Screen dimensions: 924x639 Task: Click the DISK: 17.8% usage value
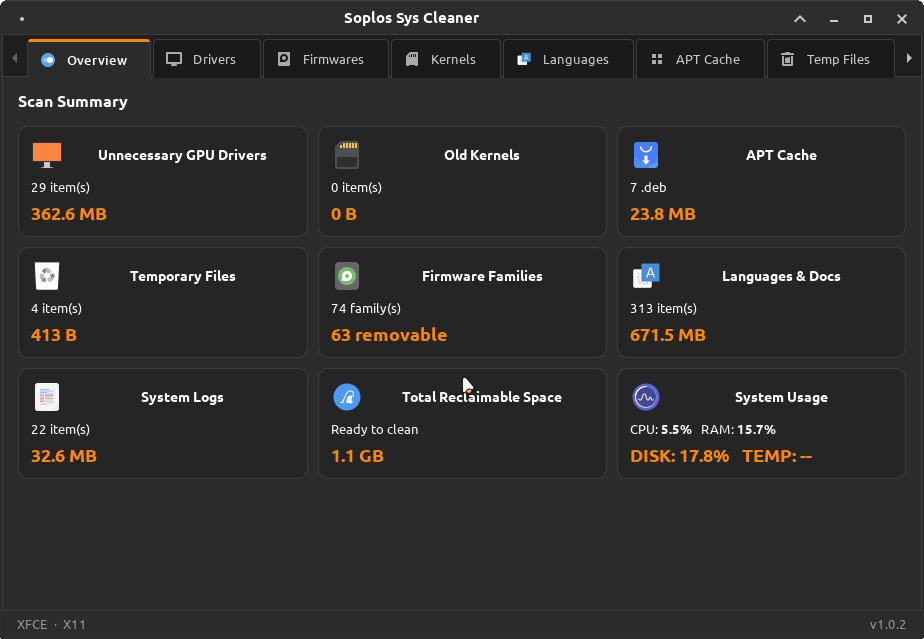click(679, 456)
